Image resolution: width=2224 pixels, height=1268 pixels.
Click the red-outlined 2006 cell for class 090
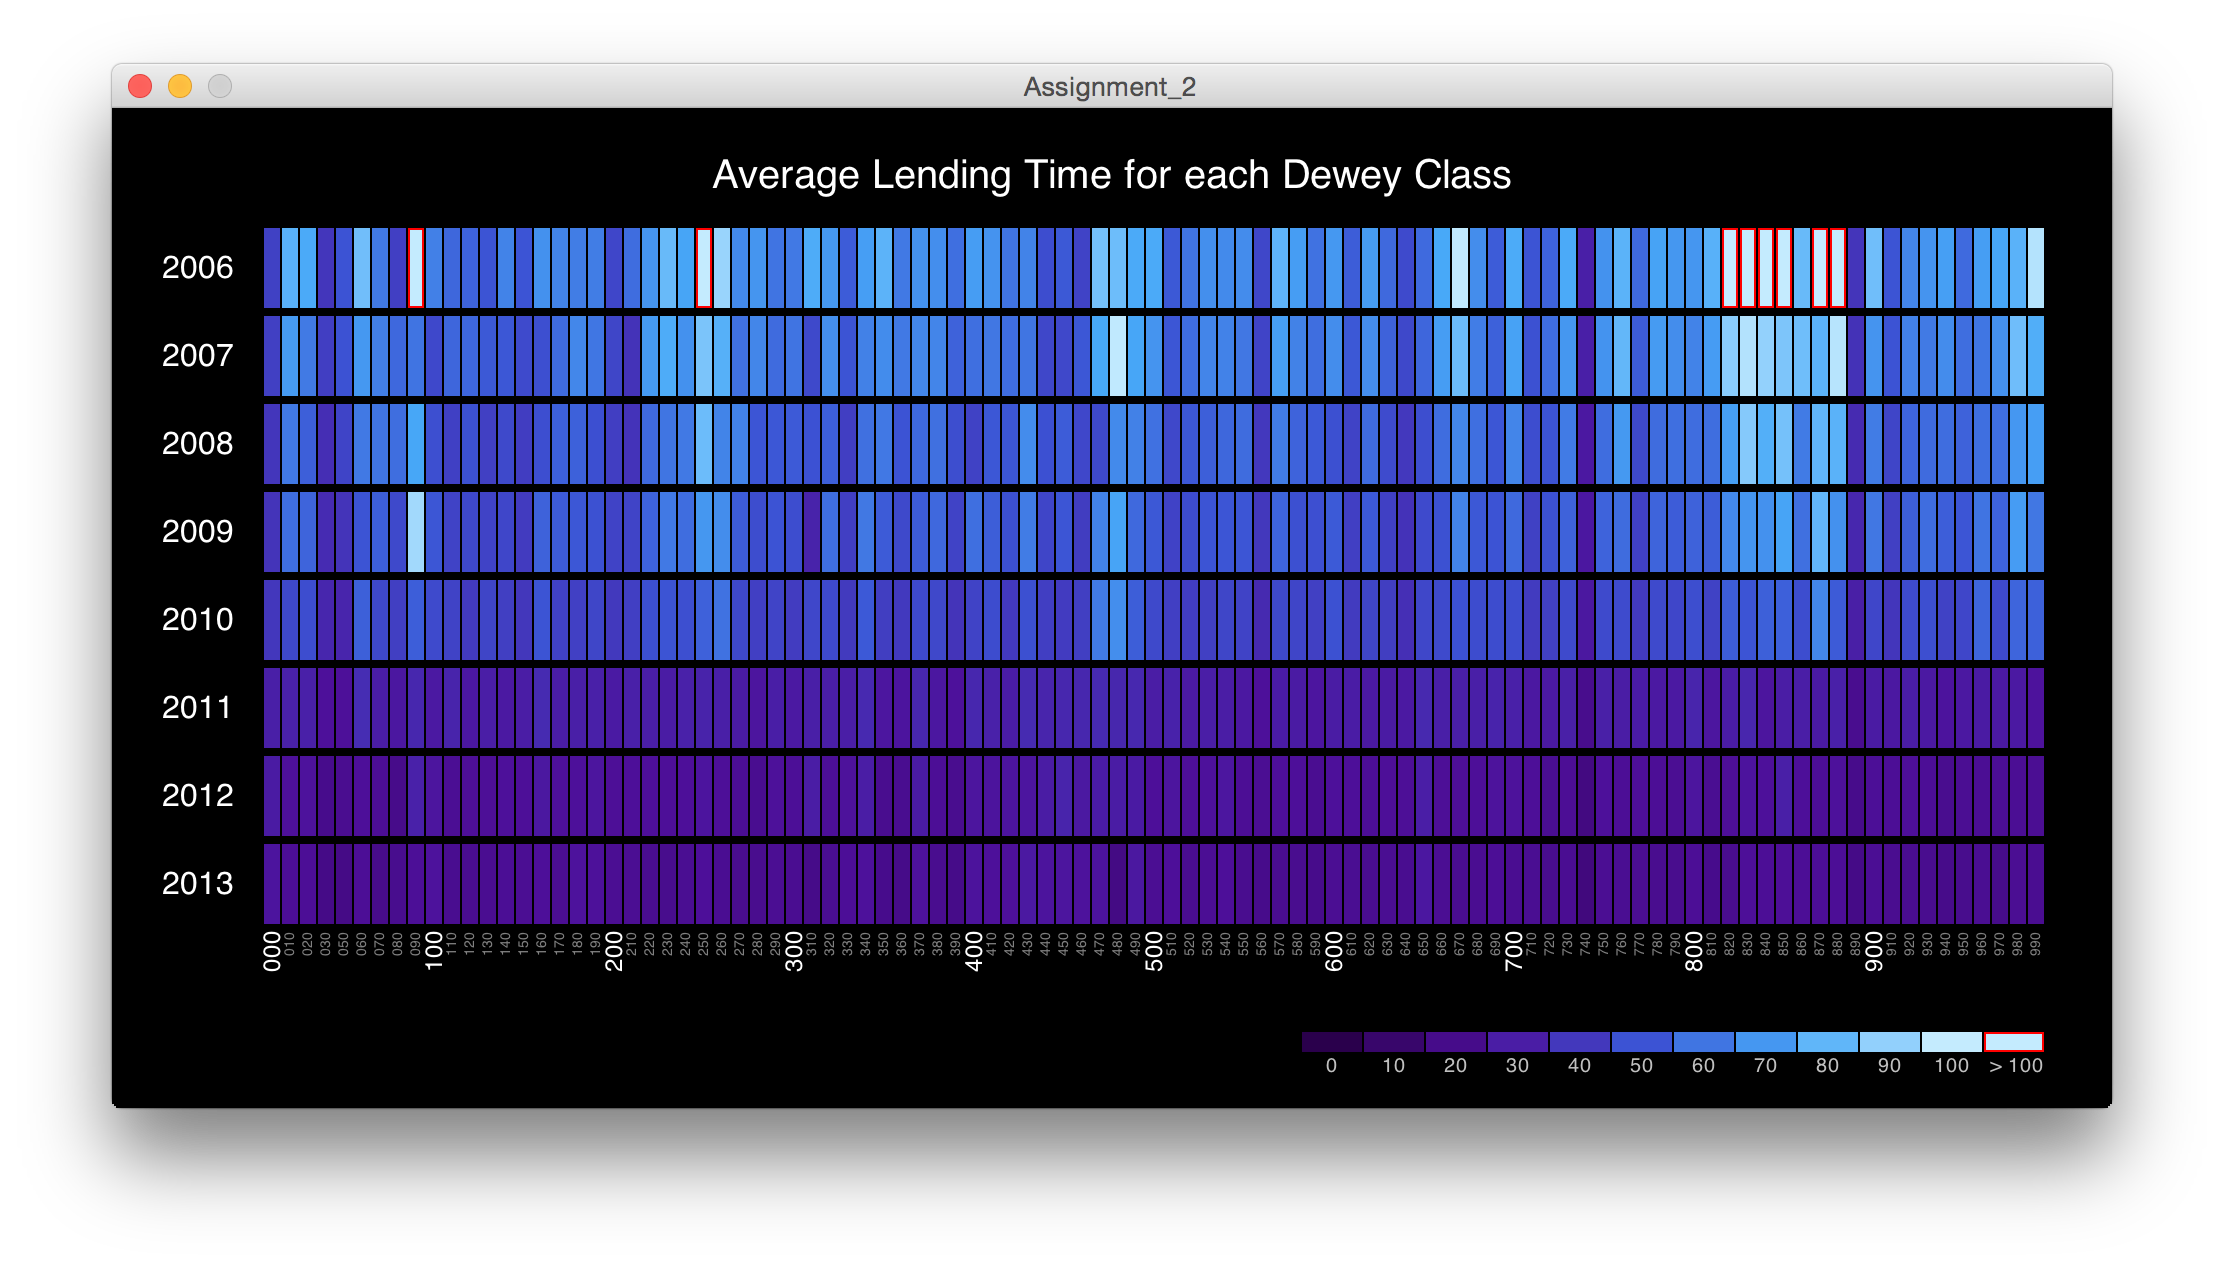[x=416, y=268]
